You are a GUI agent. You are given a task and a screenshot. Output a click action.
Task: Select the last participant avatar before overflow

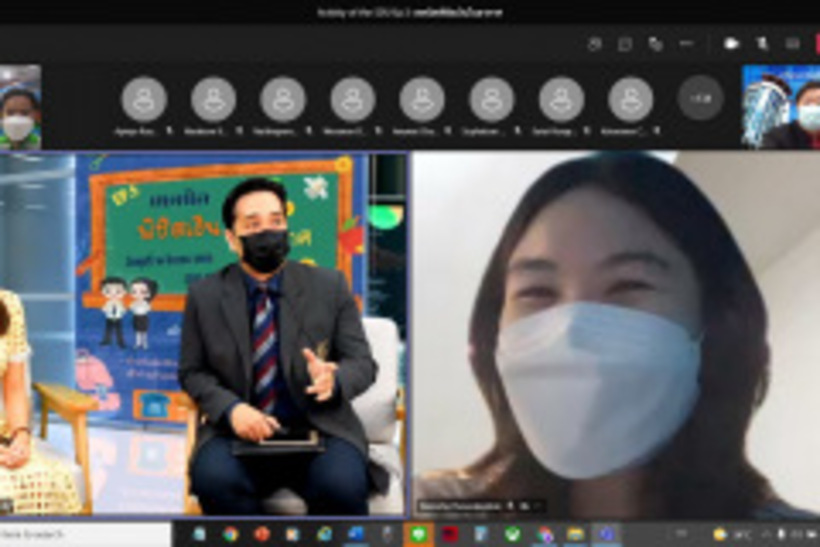coord(630,99)
